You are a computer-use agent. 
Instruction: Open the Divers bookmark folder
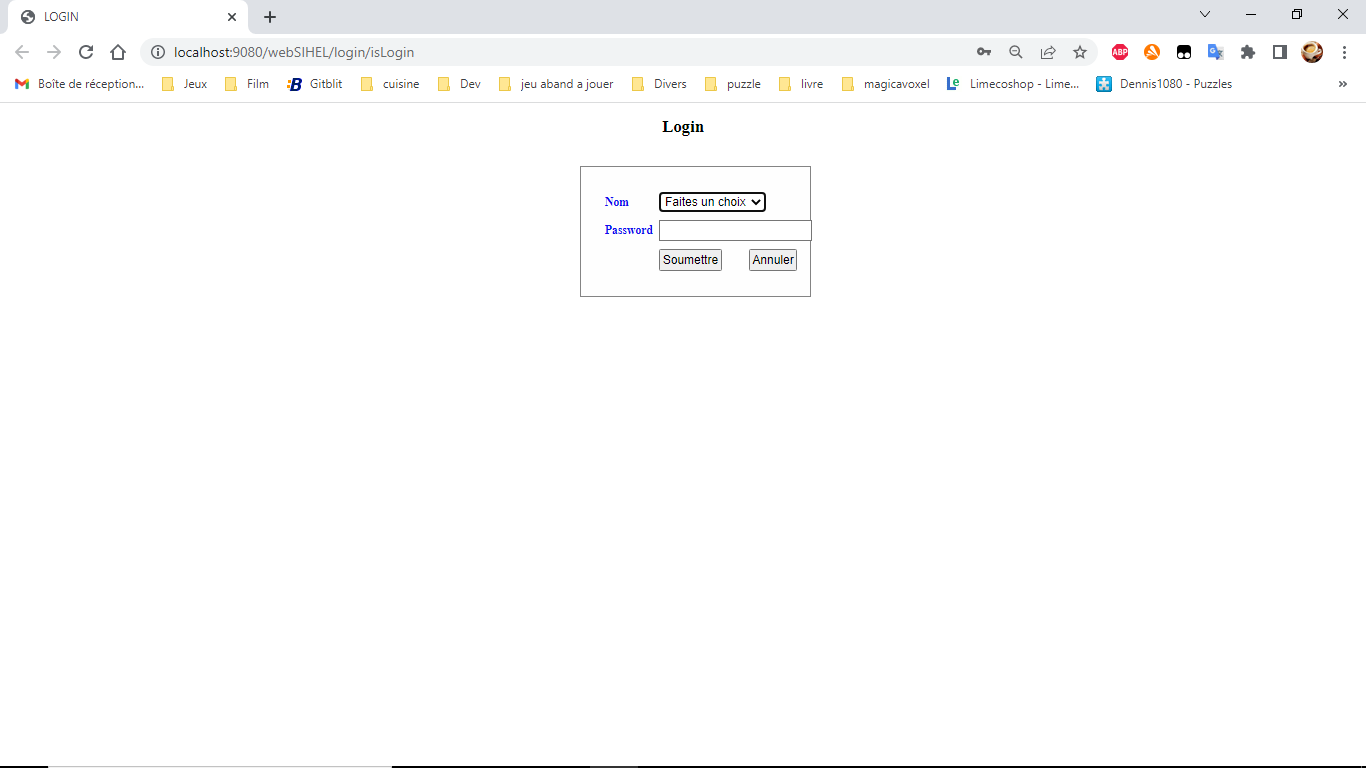659,84
